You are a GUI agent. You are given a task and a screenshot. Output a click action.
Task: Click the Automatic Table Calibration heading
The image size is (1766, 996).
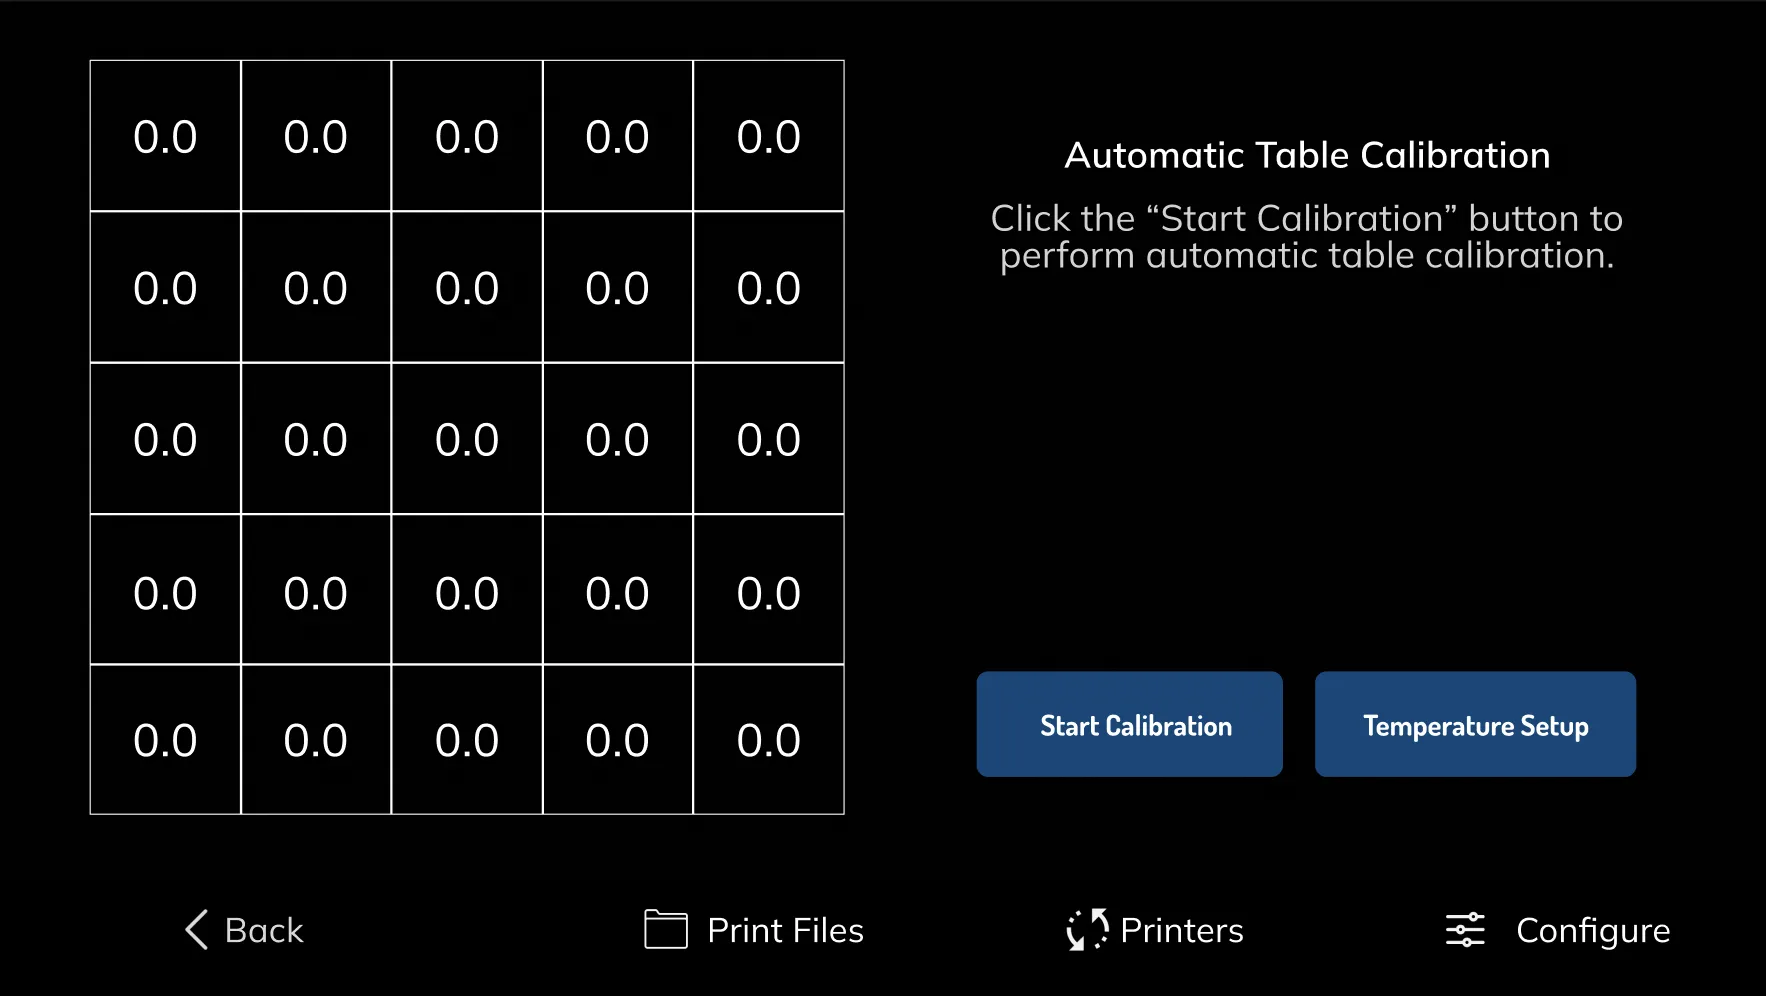(x=1307, y=155)
